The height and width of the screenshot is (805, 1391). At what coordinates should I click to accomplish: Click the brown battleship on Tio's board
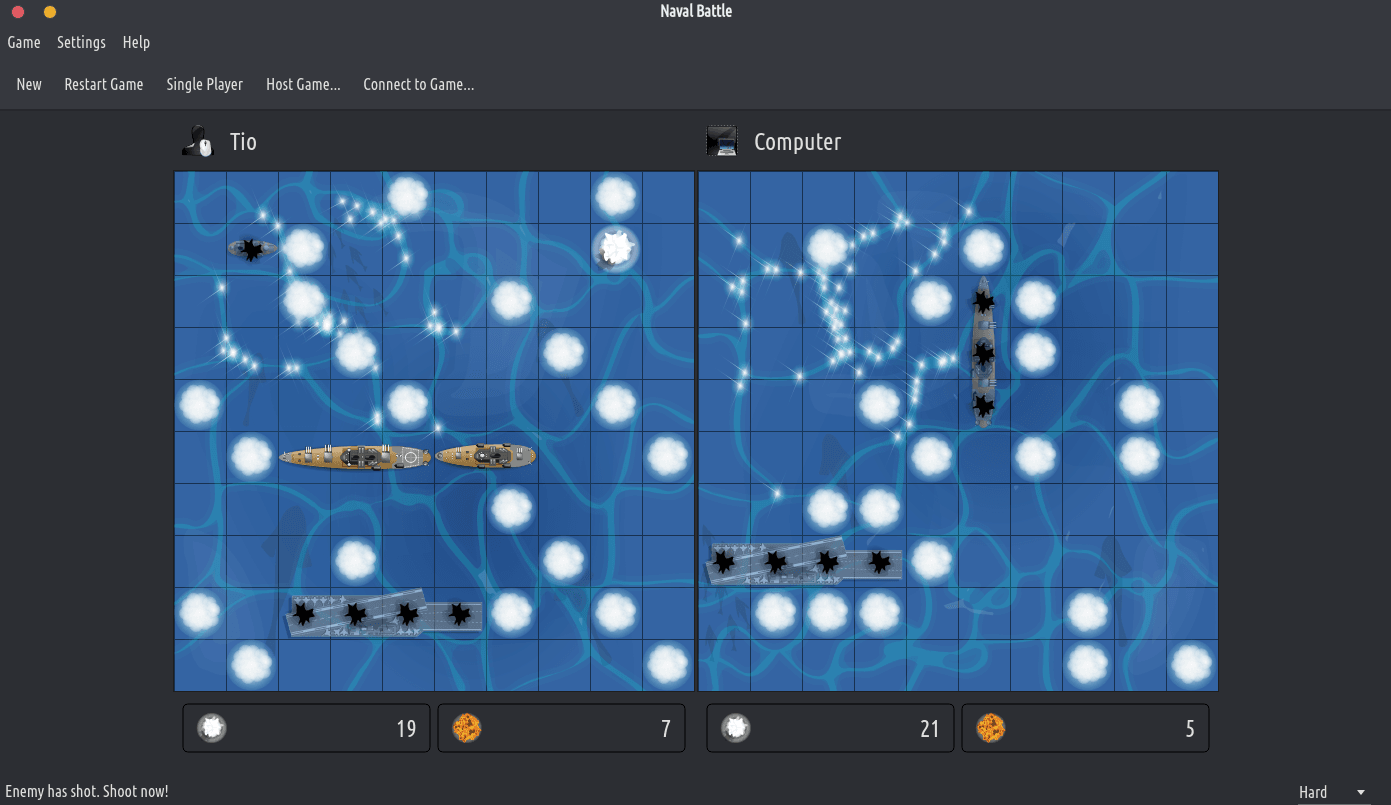355,457
